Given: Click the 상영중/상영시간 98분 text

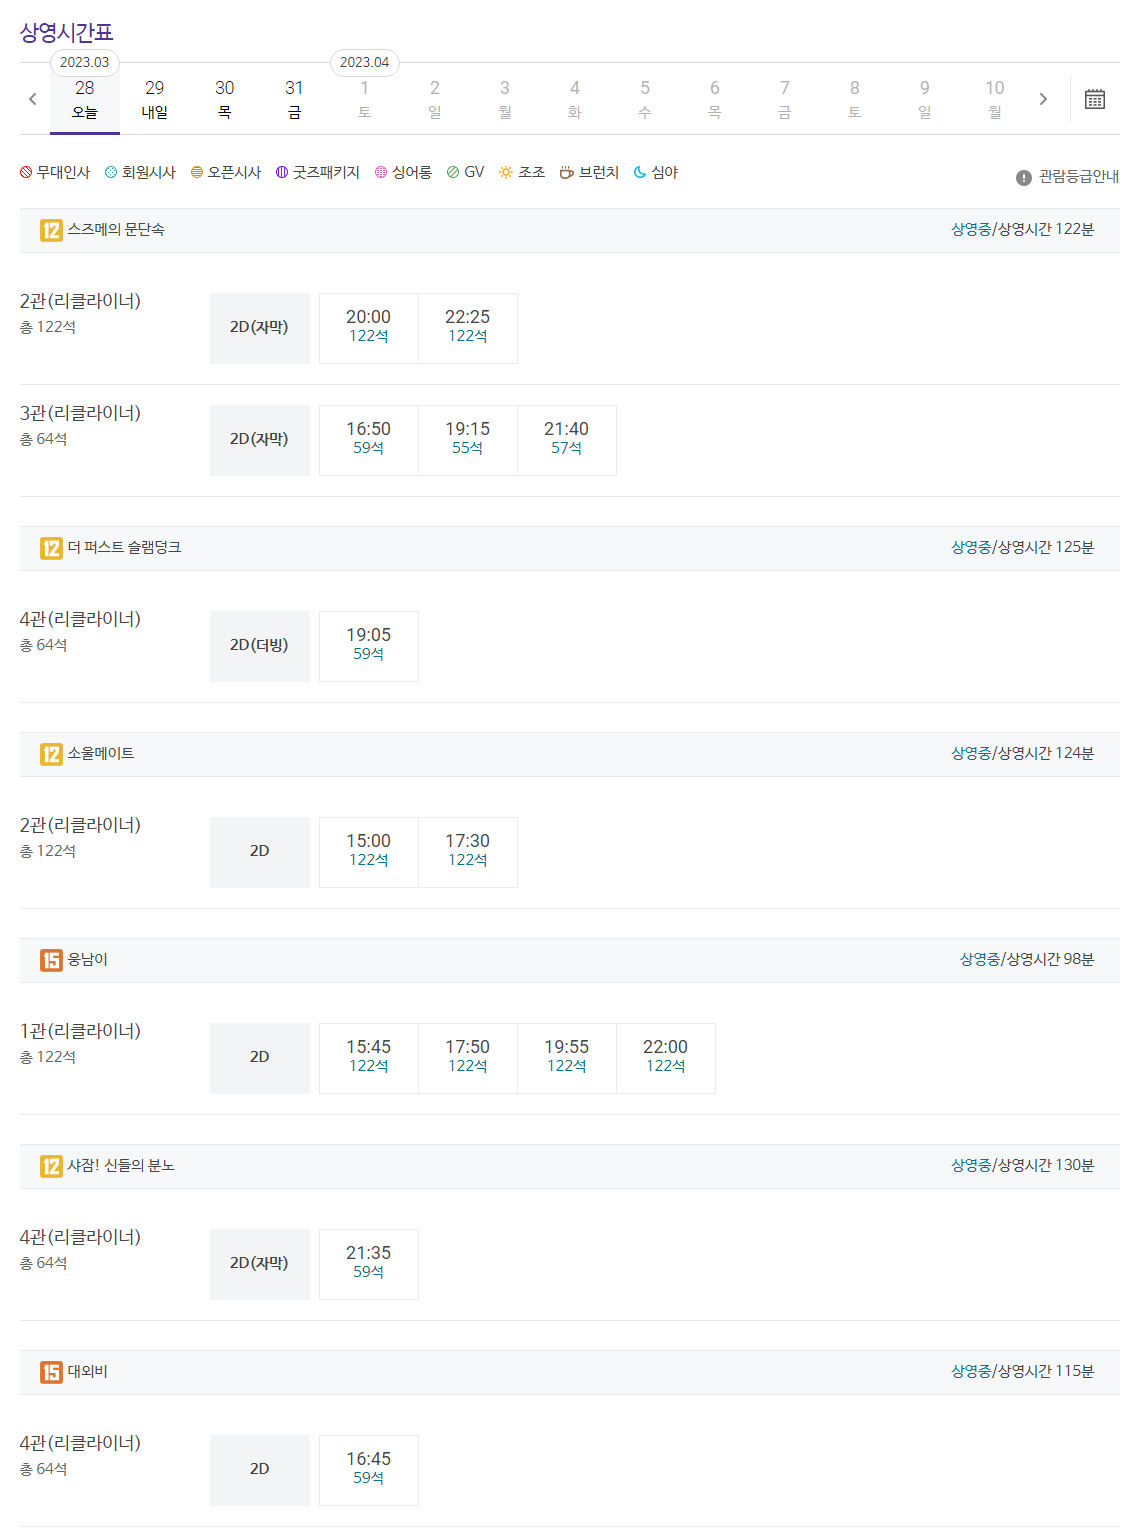Looking at the screenshot, I should 1027,960.
